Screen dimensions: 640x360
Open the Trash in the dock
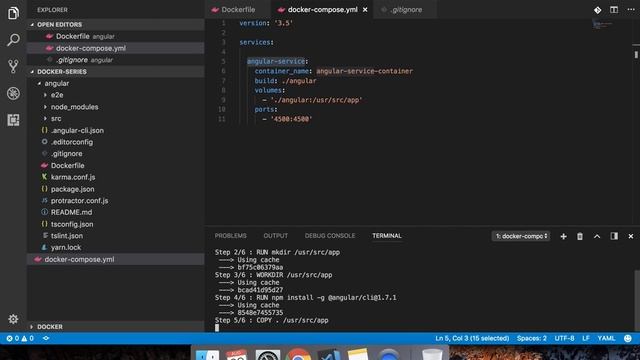click(x=431, y=354)
